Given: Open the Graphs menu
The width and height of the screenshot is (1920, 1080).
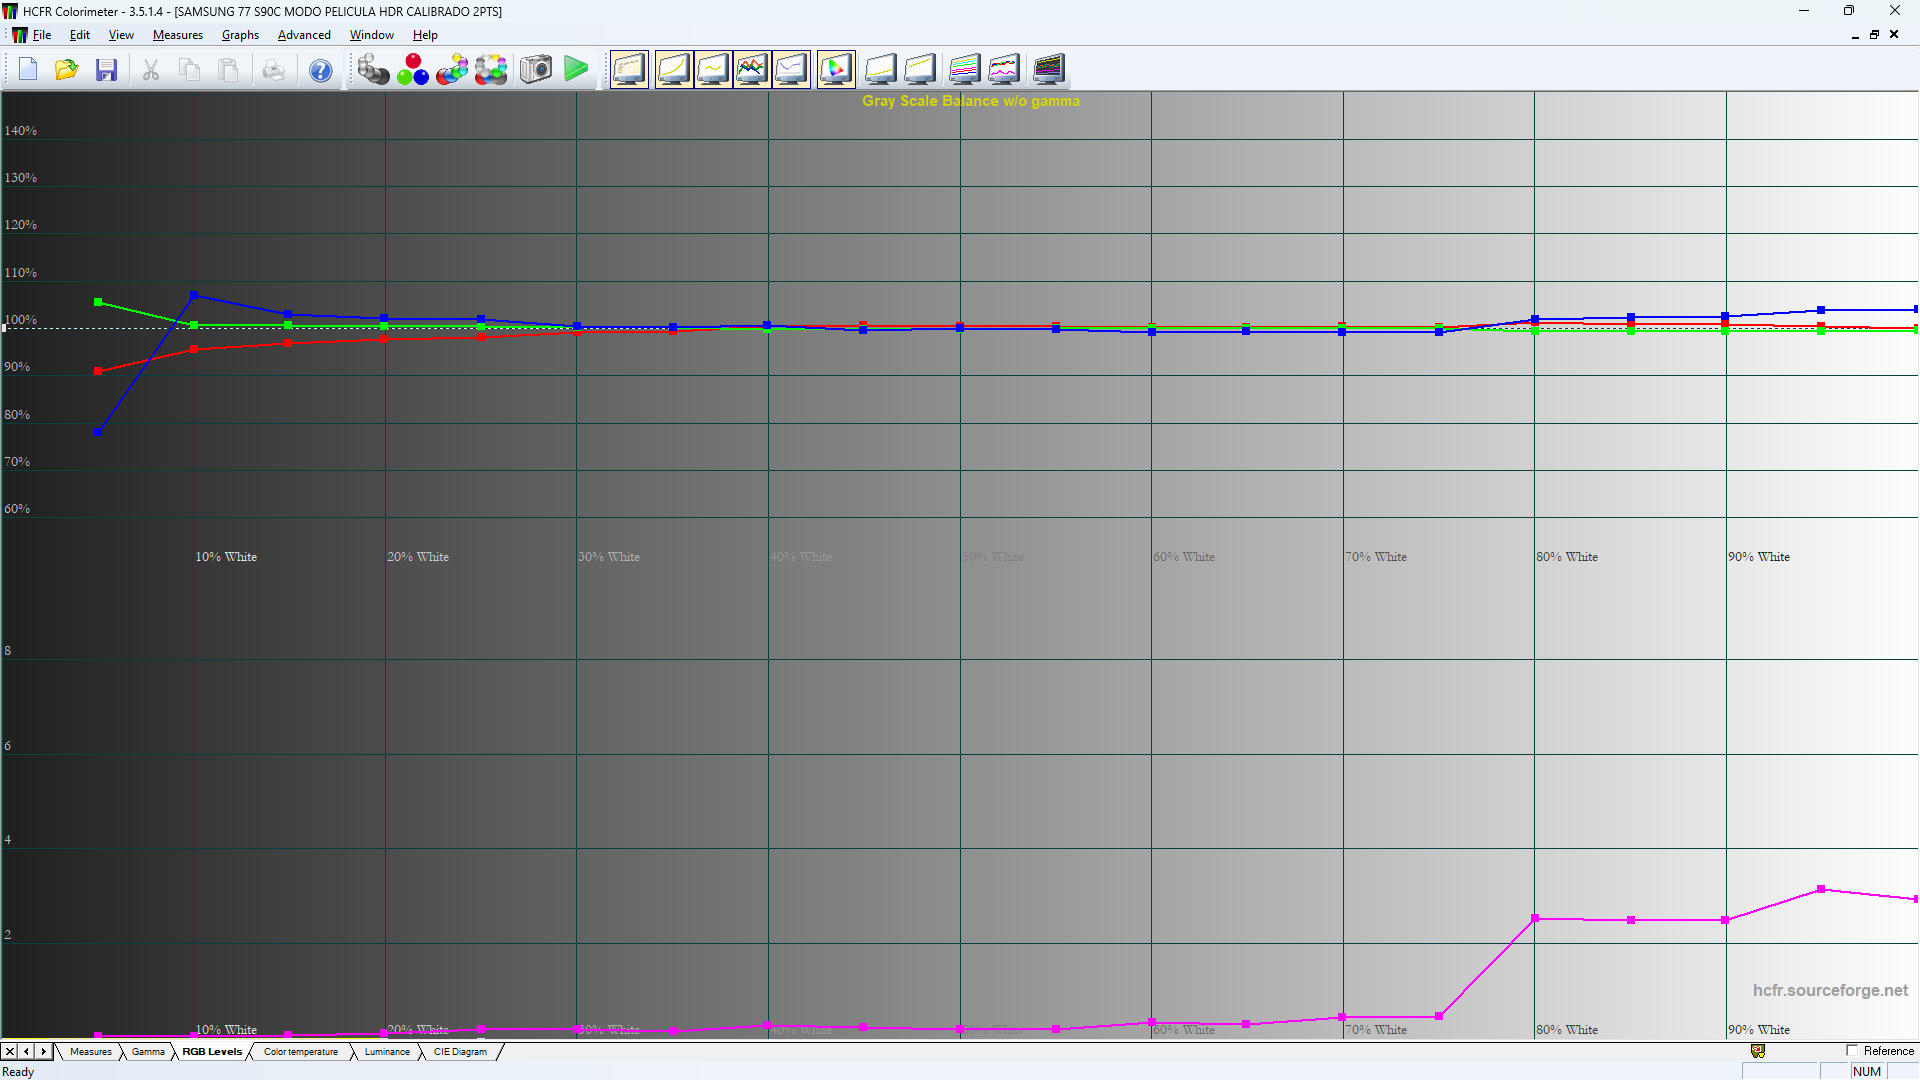Looking at the screenshot, I should click(240, 34).
